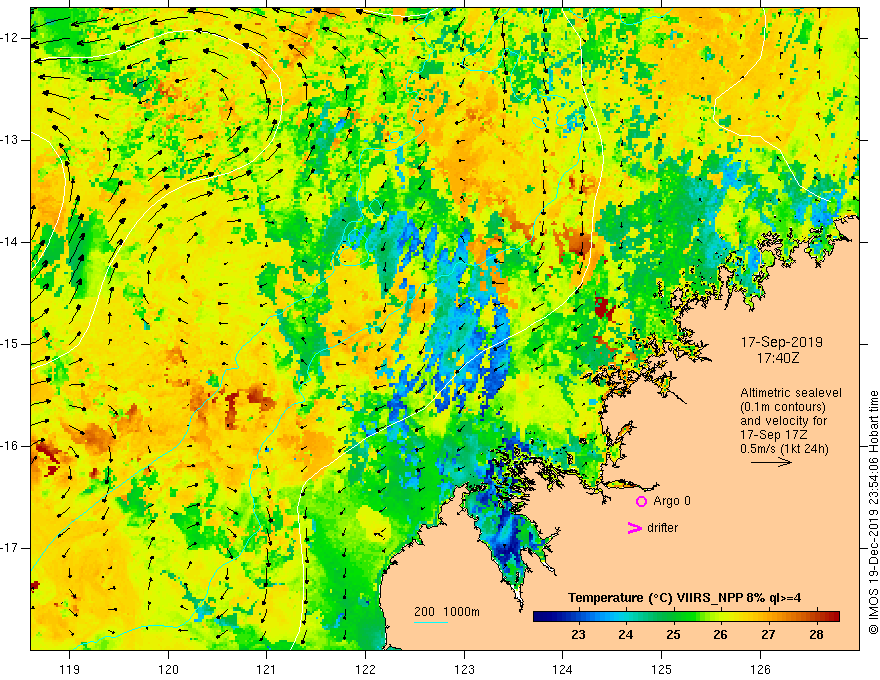Click the colorbar value 26
The height and width of the screenshot is (680, 880).
click(x=721, y=635)
